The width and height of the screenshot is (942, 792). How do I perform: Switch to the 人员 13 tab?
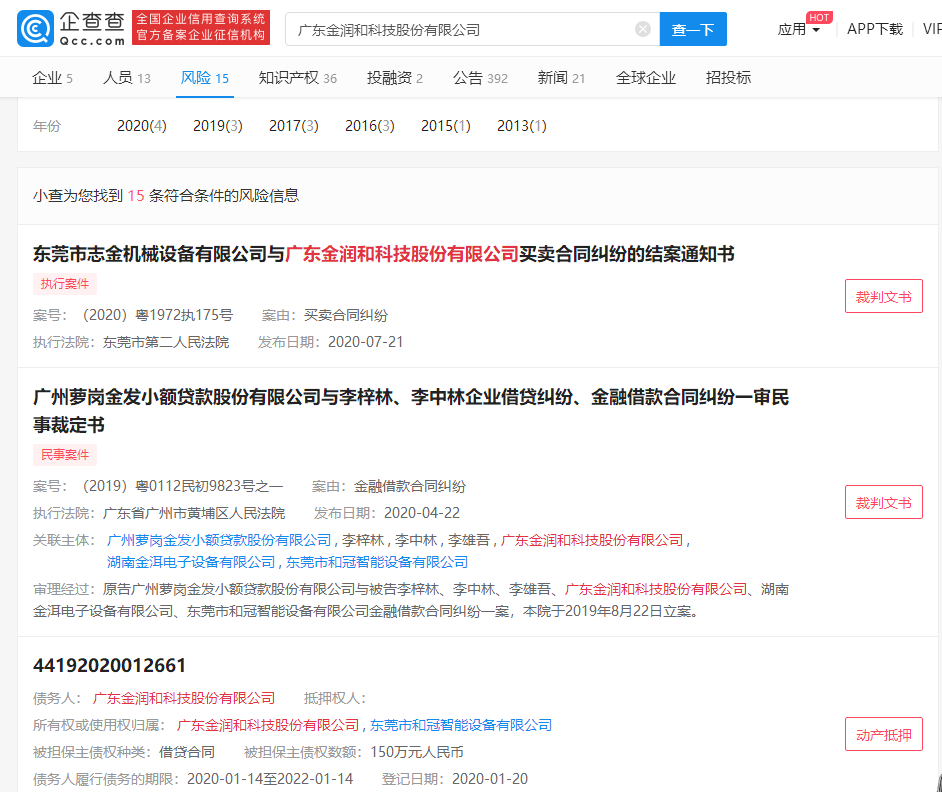127,78
